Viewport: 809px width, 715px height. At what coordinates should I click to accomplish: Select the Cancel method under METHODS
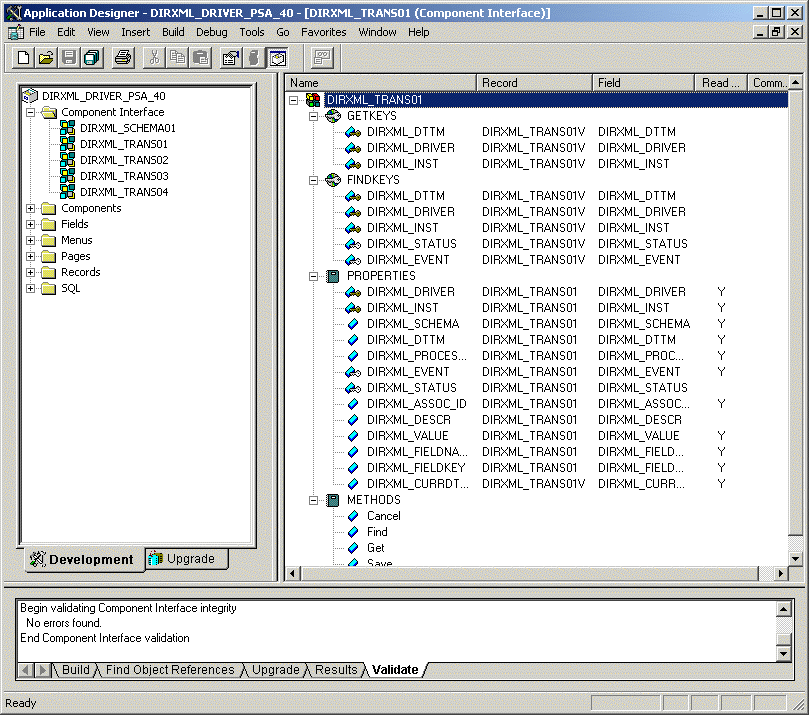[x=385, y=516]
